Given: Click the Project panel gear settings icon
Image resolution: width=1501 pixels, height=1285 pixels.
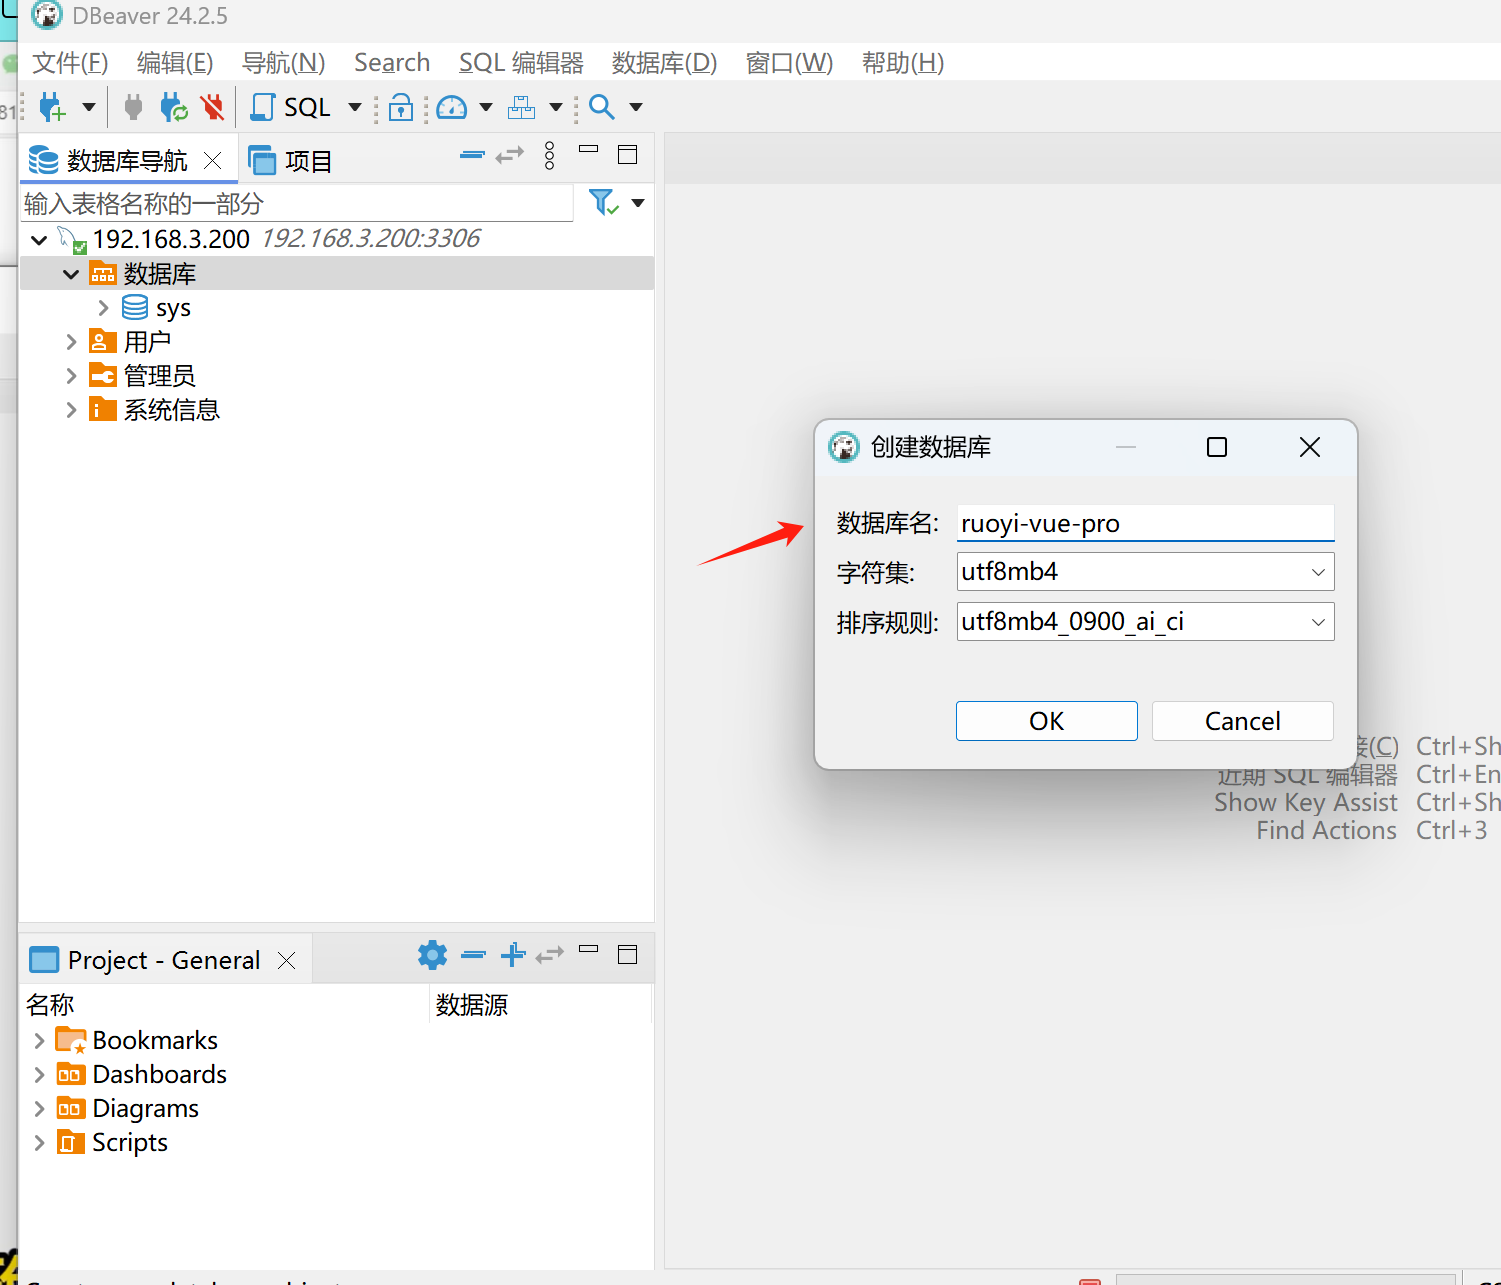Looking at the screenshot, I should click(x=432, y=955).
